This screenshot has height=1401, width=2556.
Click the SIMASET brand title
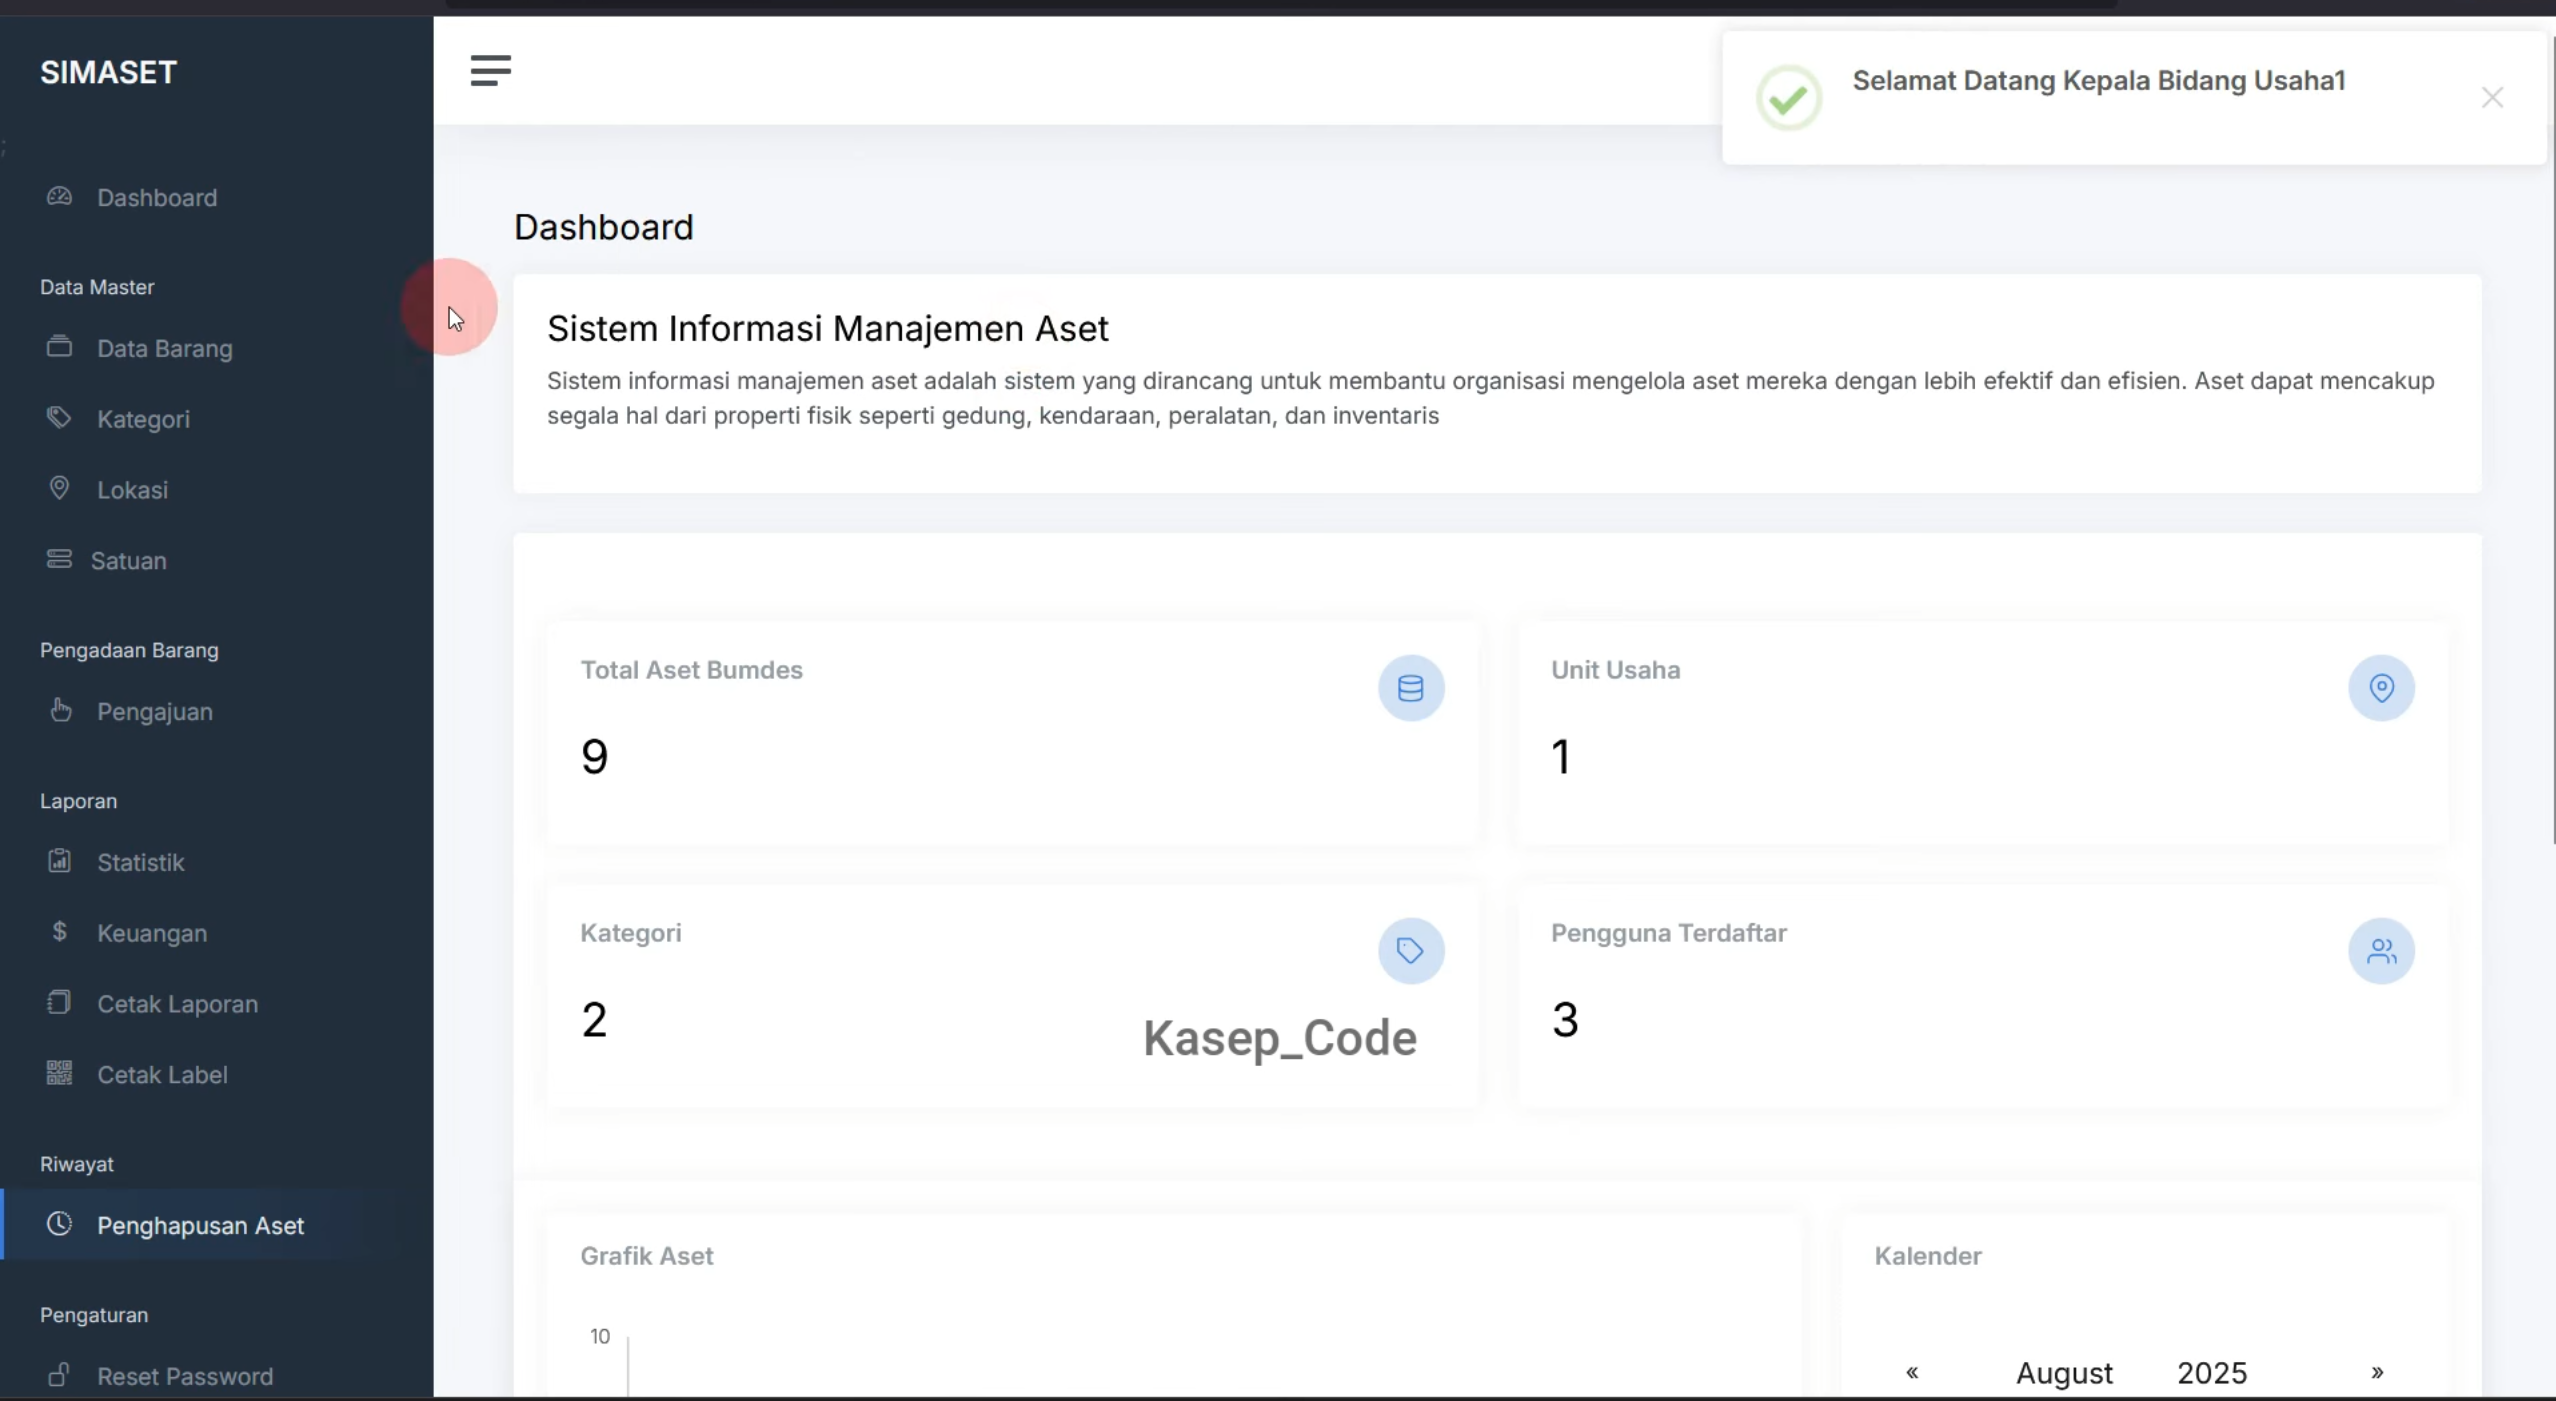coord(108,72)
